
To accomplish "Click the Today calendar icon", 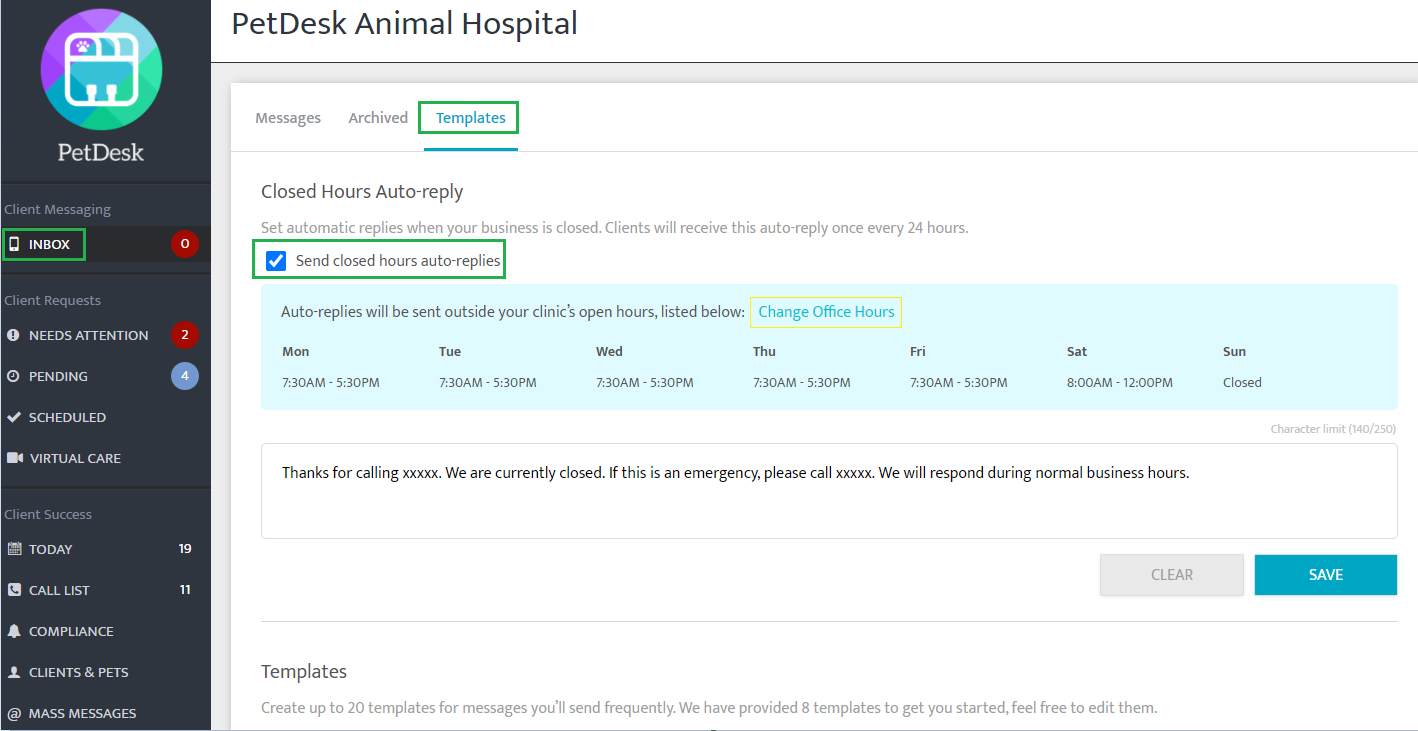I will (14, 549).
